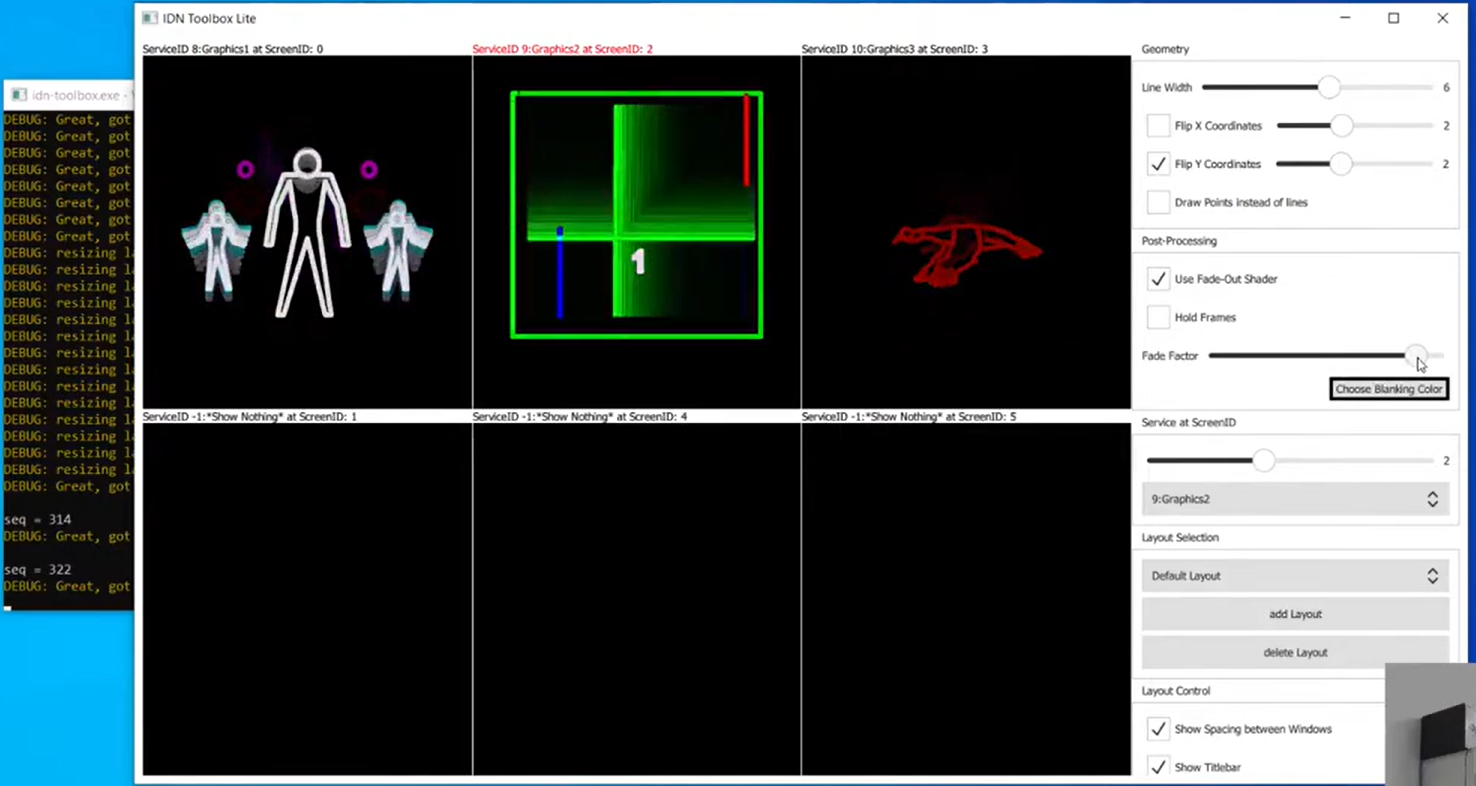
Task: Disable the Use Fade-Out Shader checkbox
Action: [x=1158, y=279]
